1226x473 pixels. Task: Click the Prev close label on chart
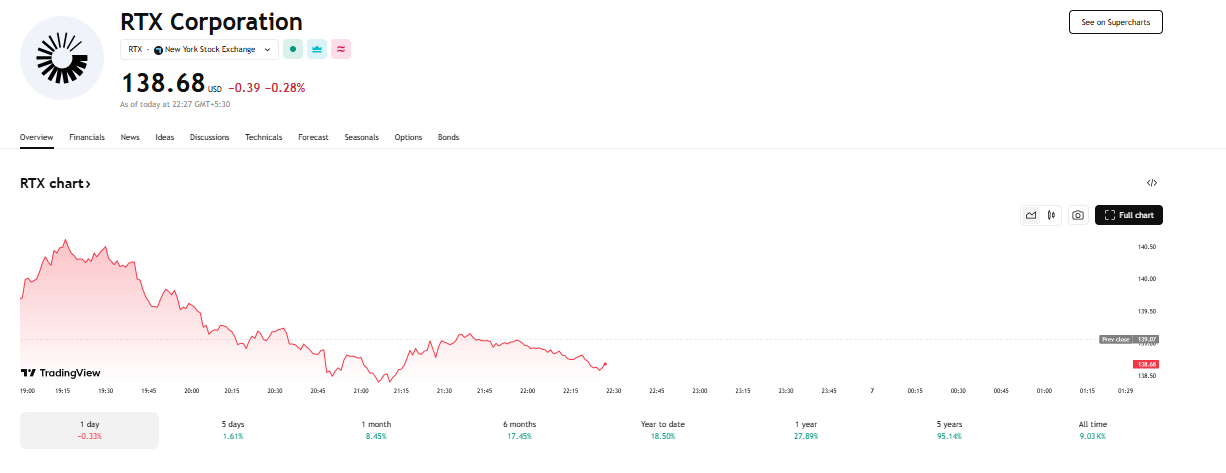1115,339
